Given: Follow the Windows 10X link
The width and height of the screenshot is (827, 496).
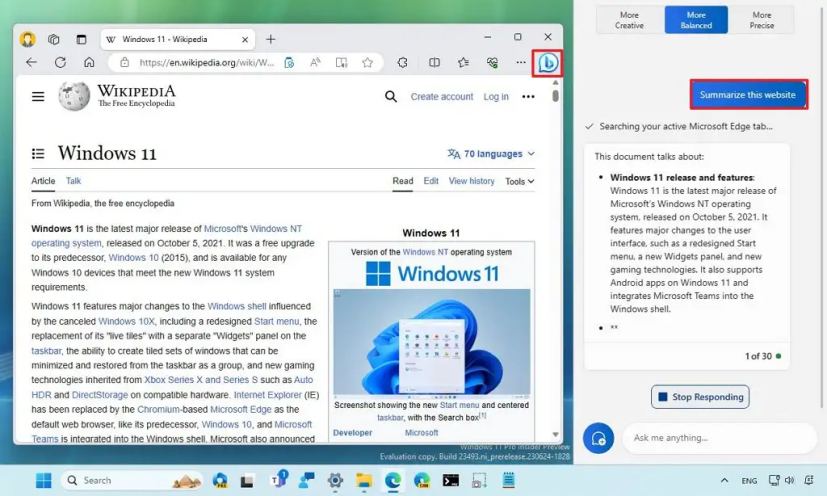Looking at the screenshot, I should pyautogui.click(x=127, y=321).
